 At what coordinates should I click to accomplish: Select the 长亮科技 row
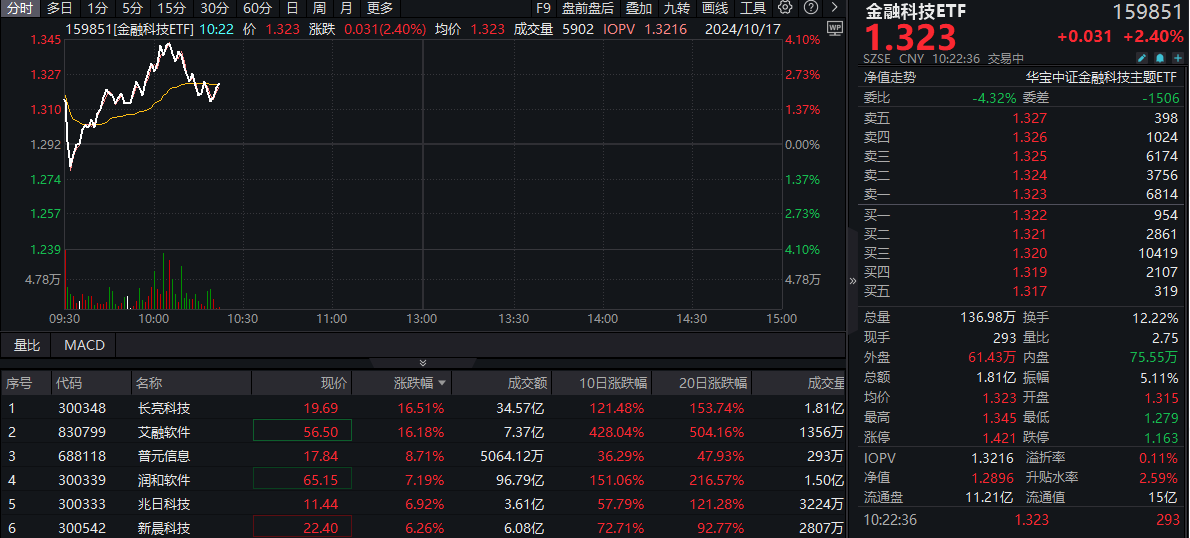coord(423,408)
